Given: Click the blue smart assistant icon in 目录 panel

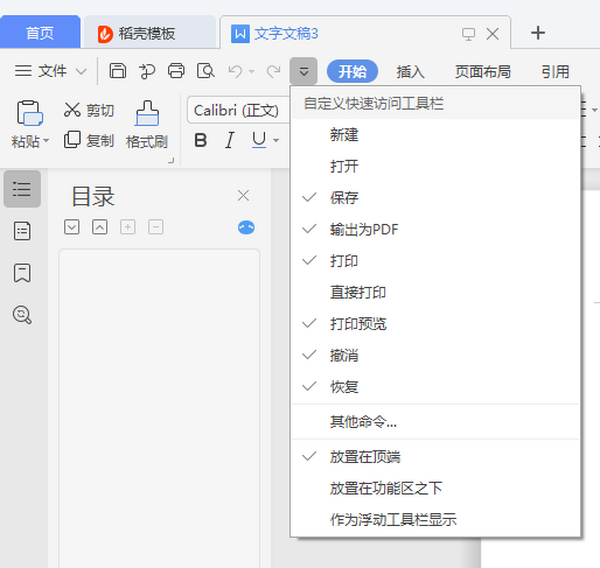Looking at the screenshot, I should pos(246,227).
